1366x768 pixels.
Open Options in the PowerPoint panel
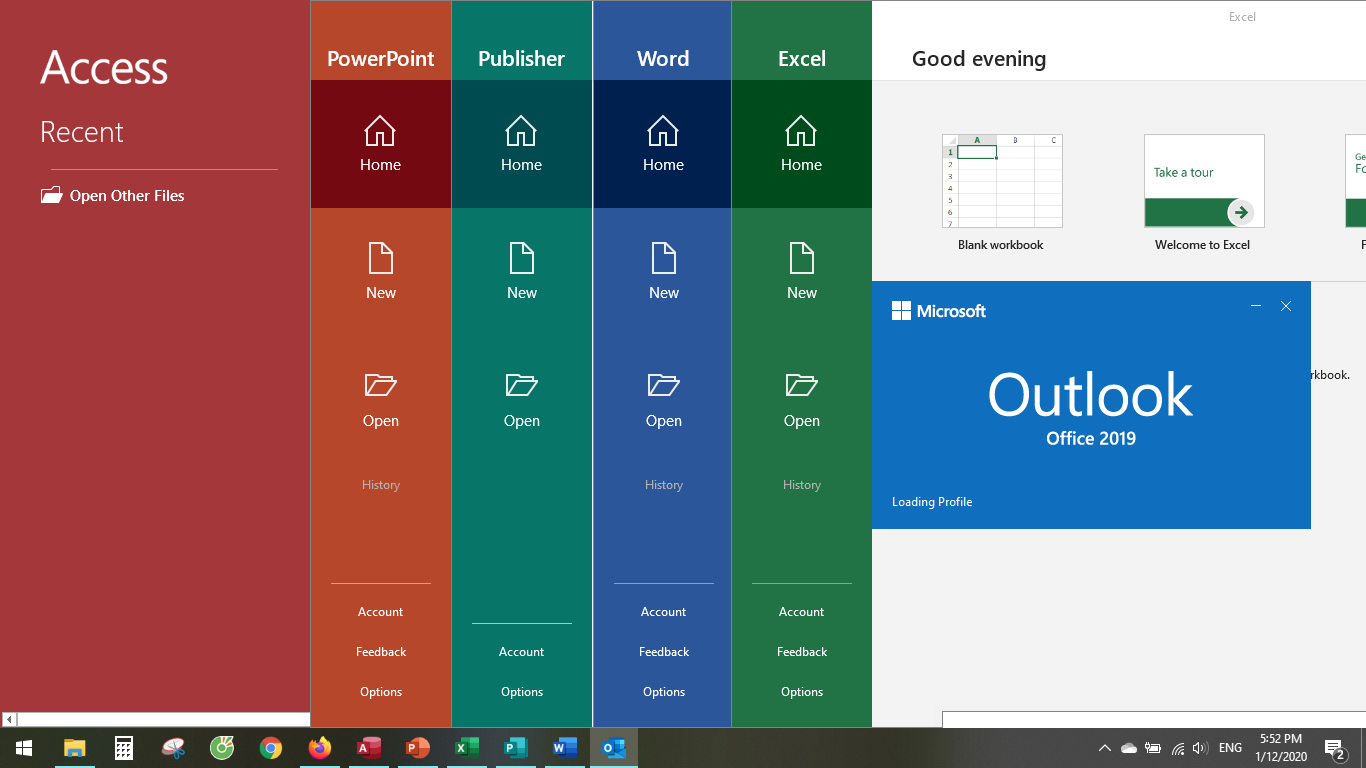(380, 692)
